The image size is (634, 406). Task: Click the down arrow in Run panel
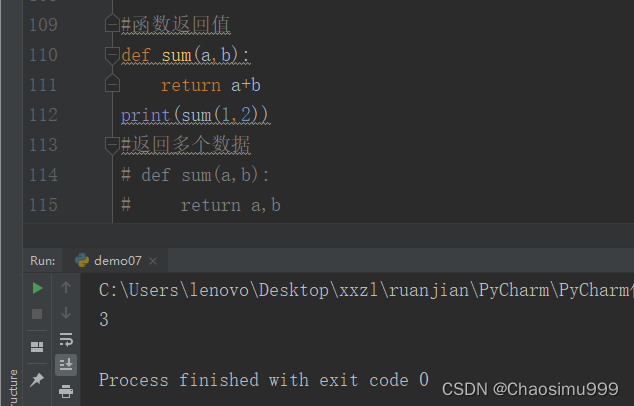(66, 313)
